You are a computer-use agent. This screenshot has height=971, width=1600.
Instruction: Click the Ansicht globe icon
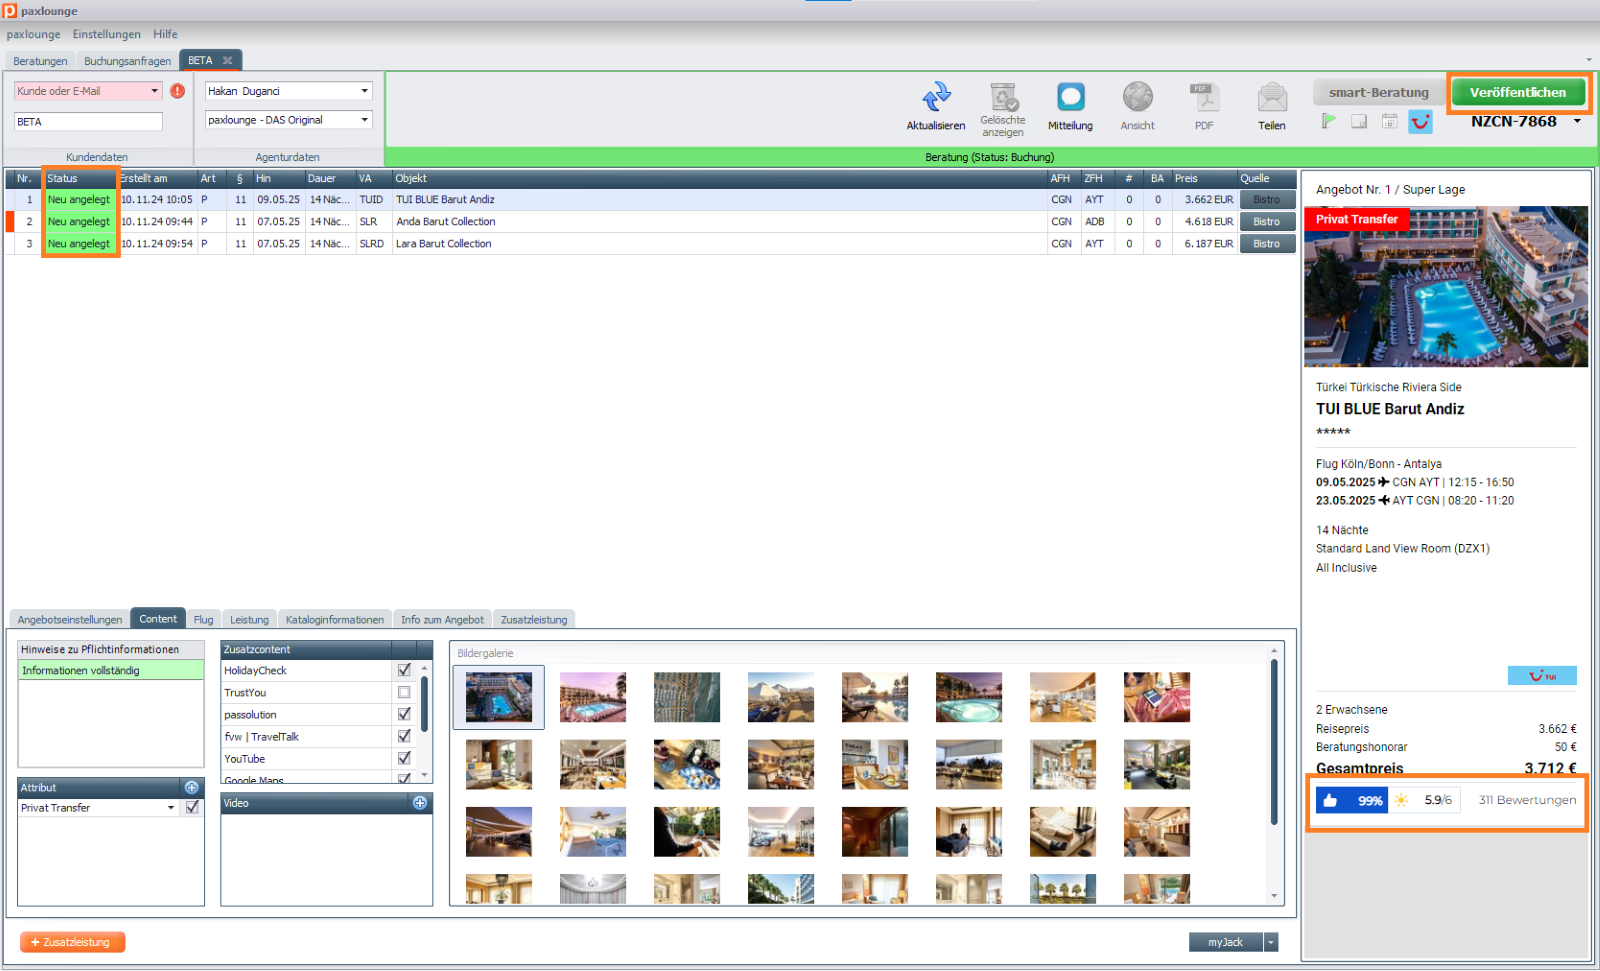coord(1137,97)
